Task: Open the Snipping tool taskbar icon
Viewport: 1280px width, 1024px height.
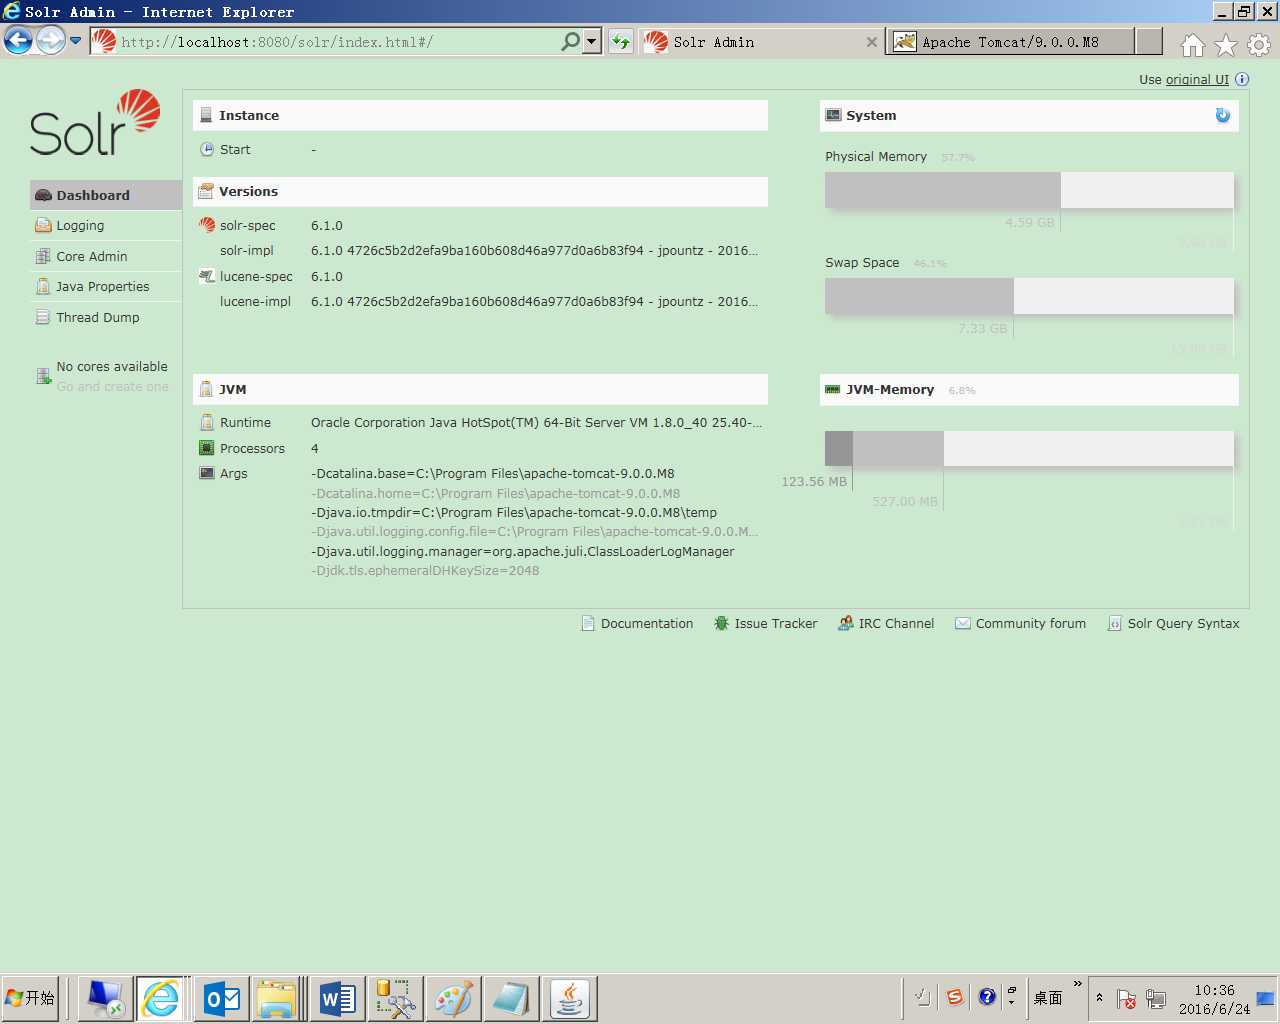Action: pos(395,998)
